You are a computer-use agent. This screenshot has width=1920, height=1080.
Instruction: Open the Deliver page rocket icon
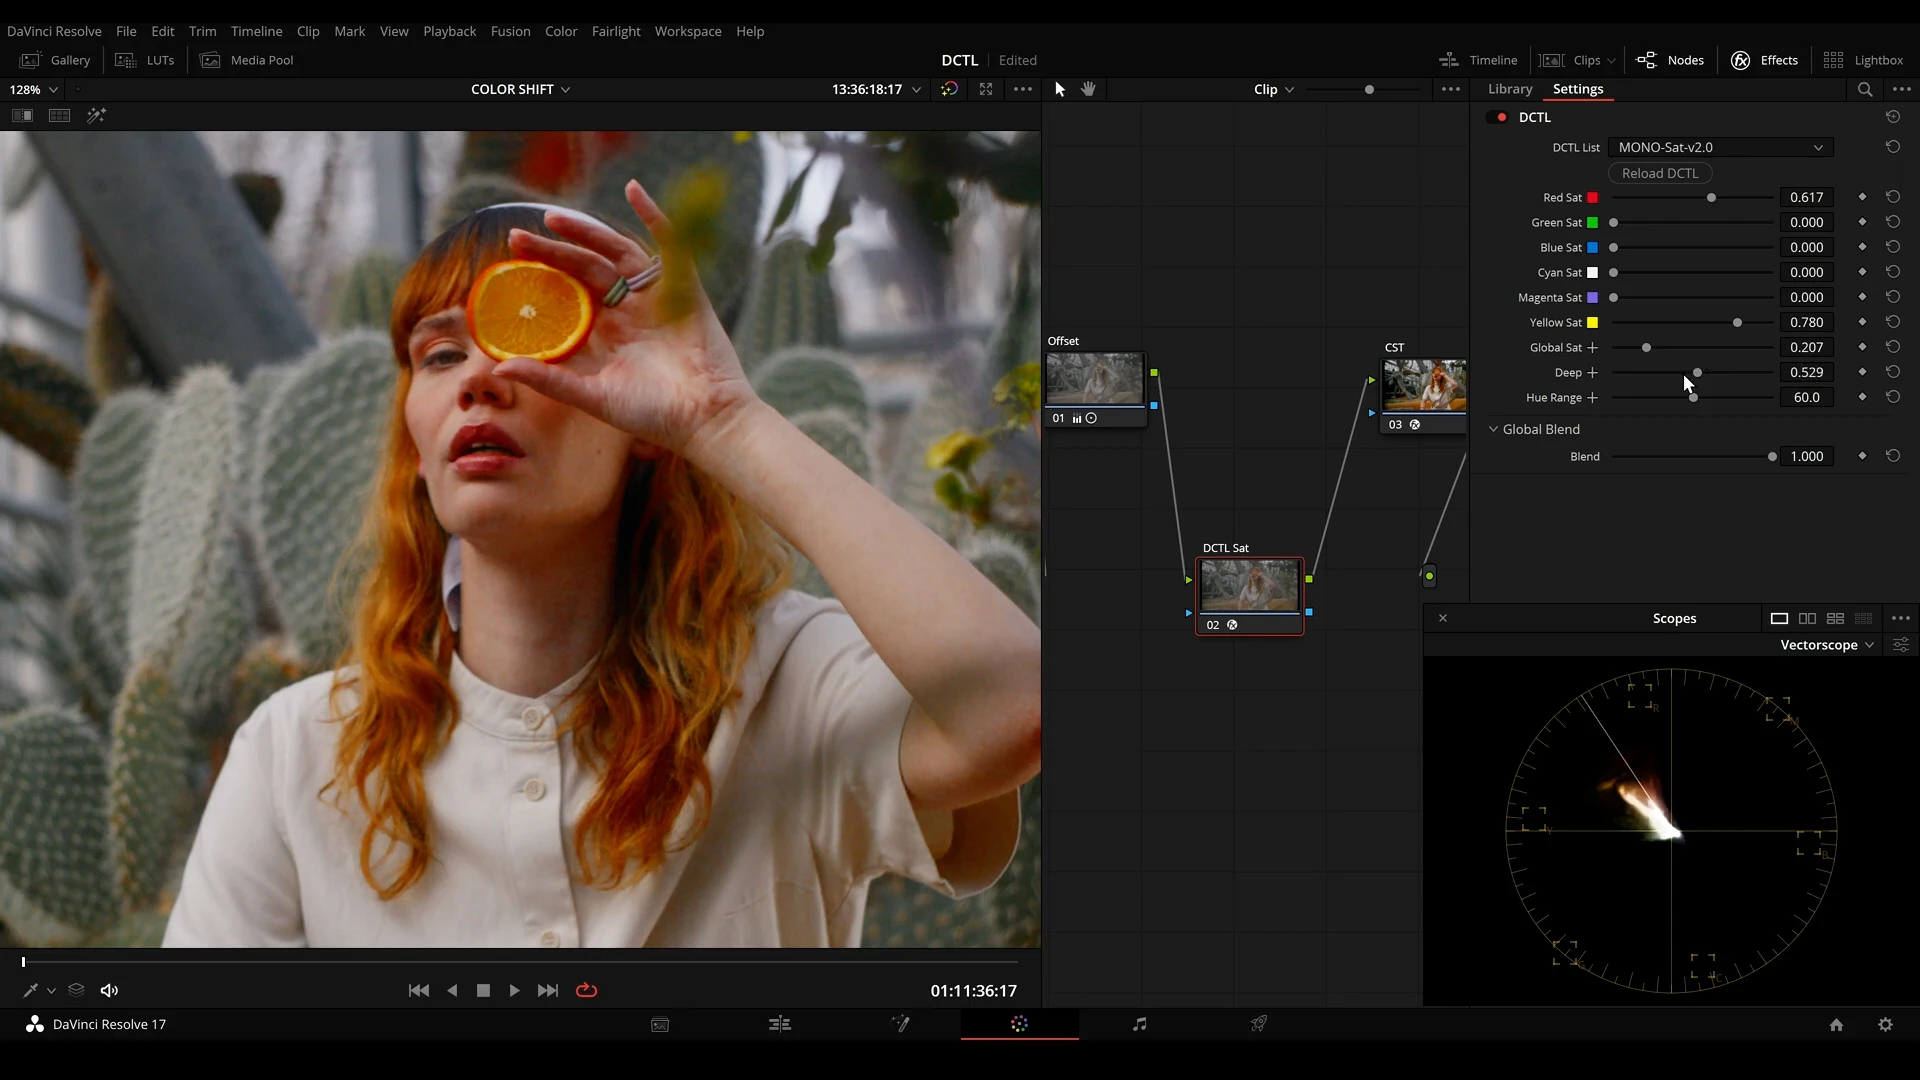click(1259, 1024)
